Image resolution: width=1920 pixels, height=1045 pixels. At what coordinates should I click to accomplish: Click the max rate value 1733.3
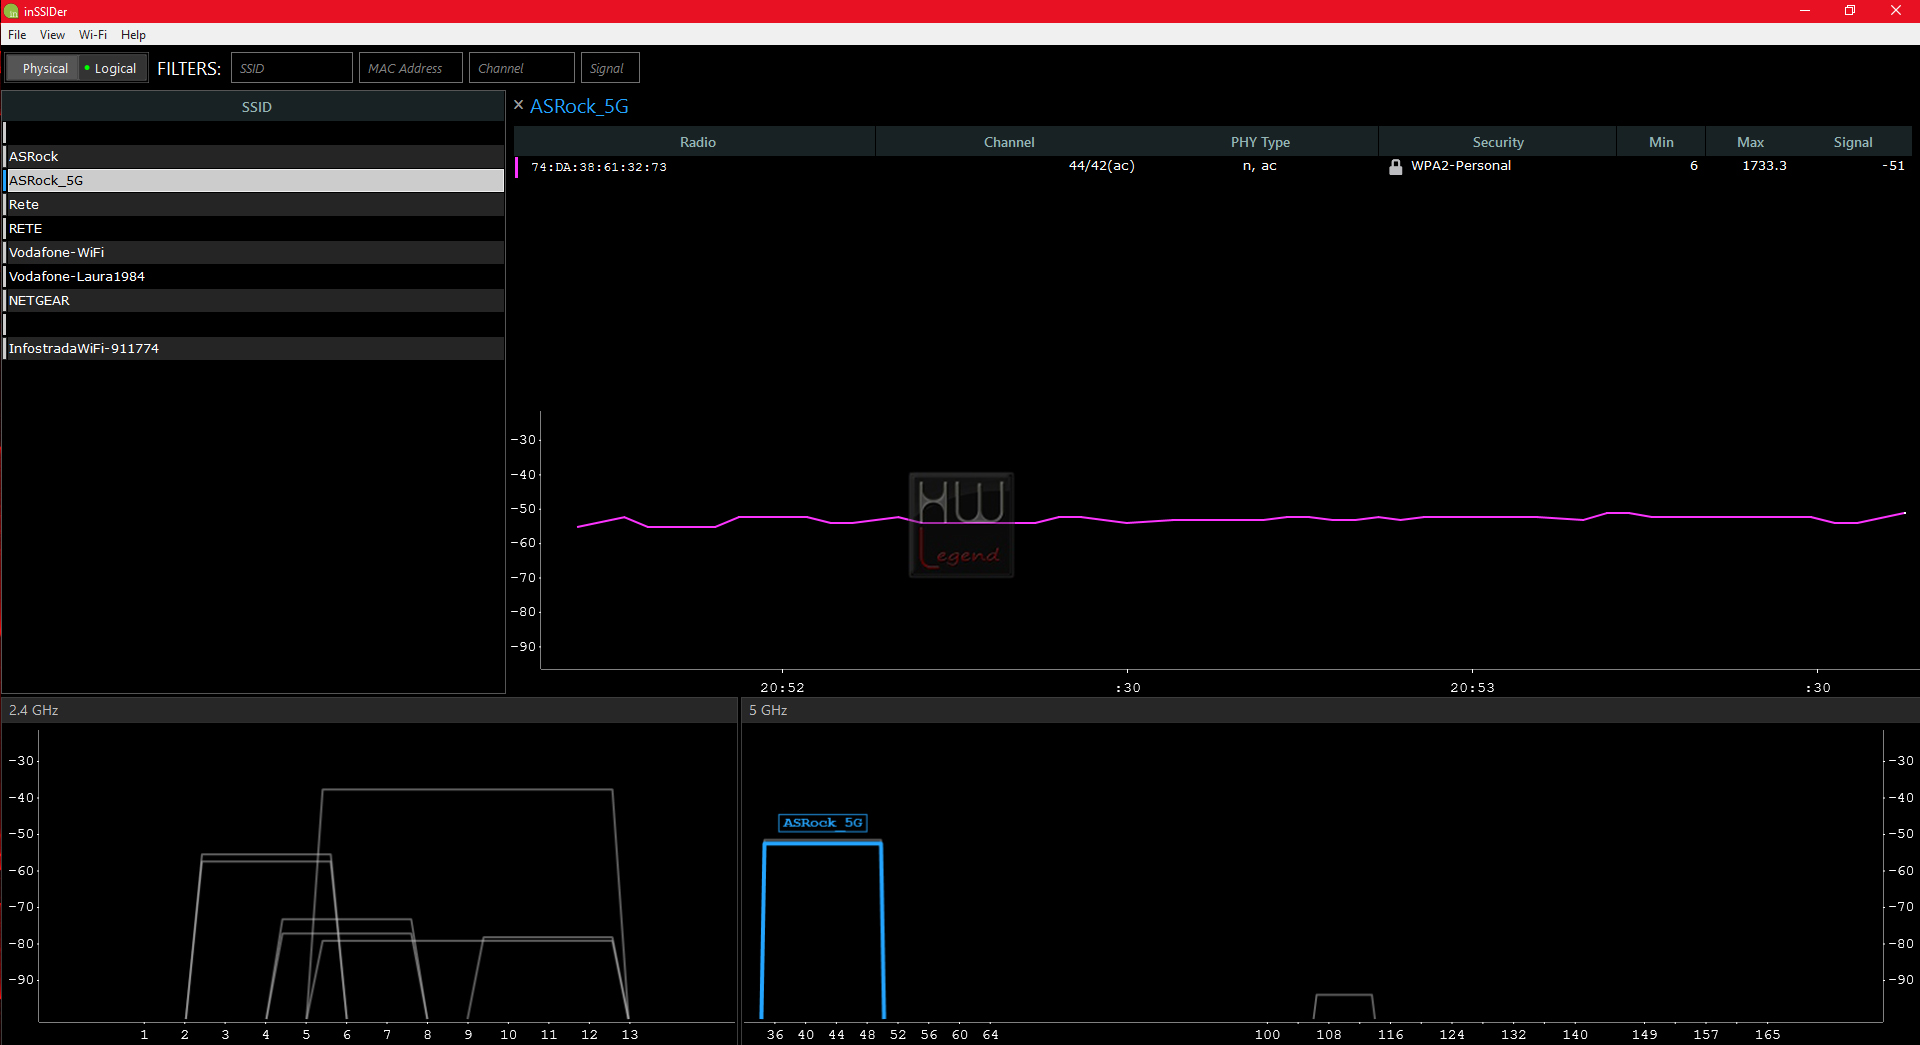(1764, 166)
